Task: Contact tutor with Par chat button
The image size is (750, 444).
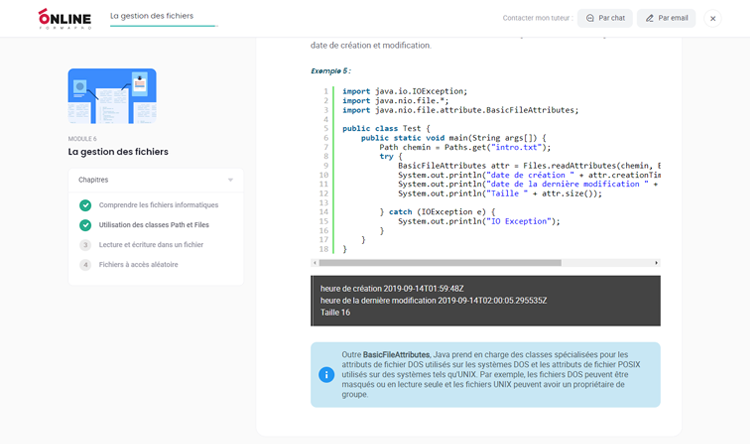Action: pos(605,18)
